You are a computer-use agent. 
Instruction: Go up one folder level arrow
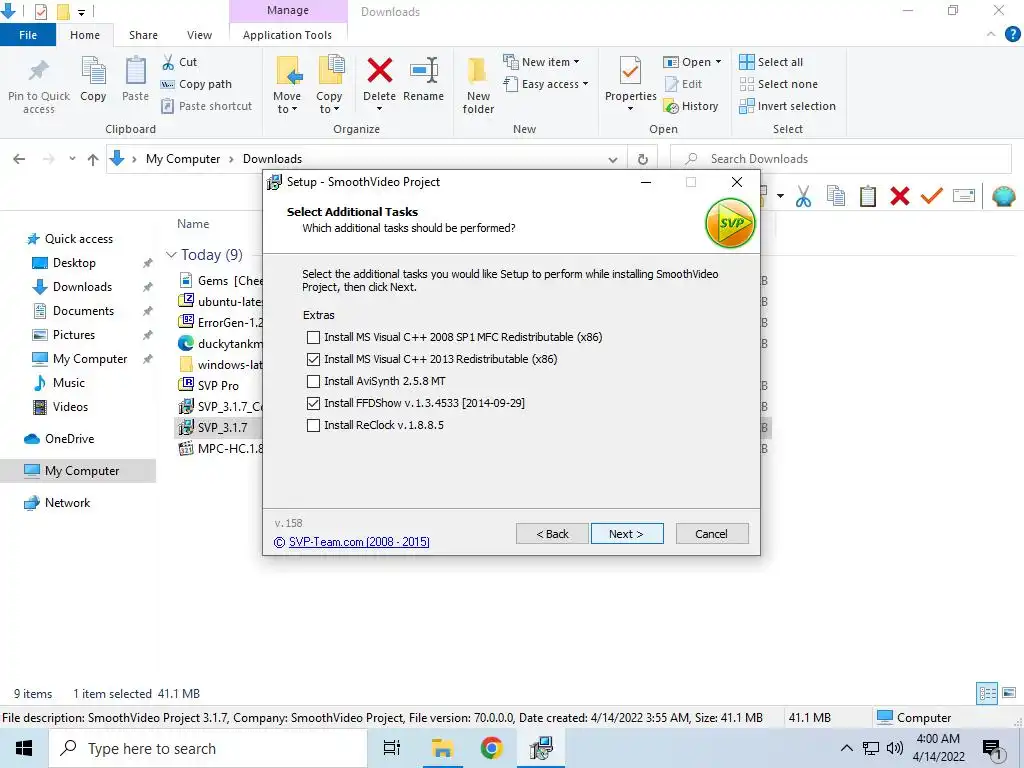(93, 159)
